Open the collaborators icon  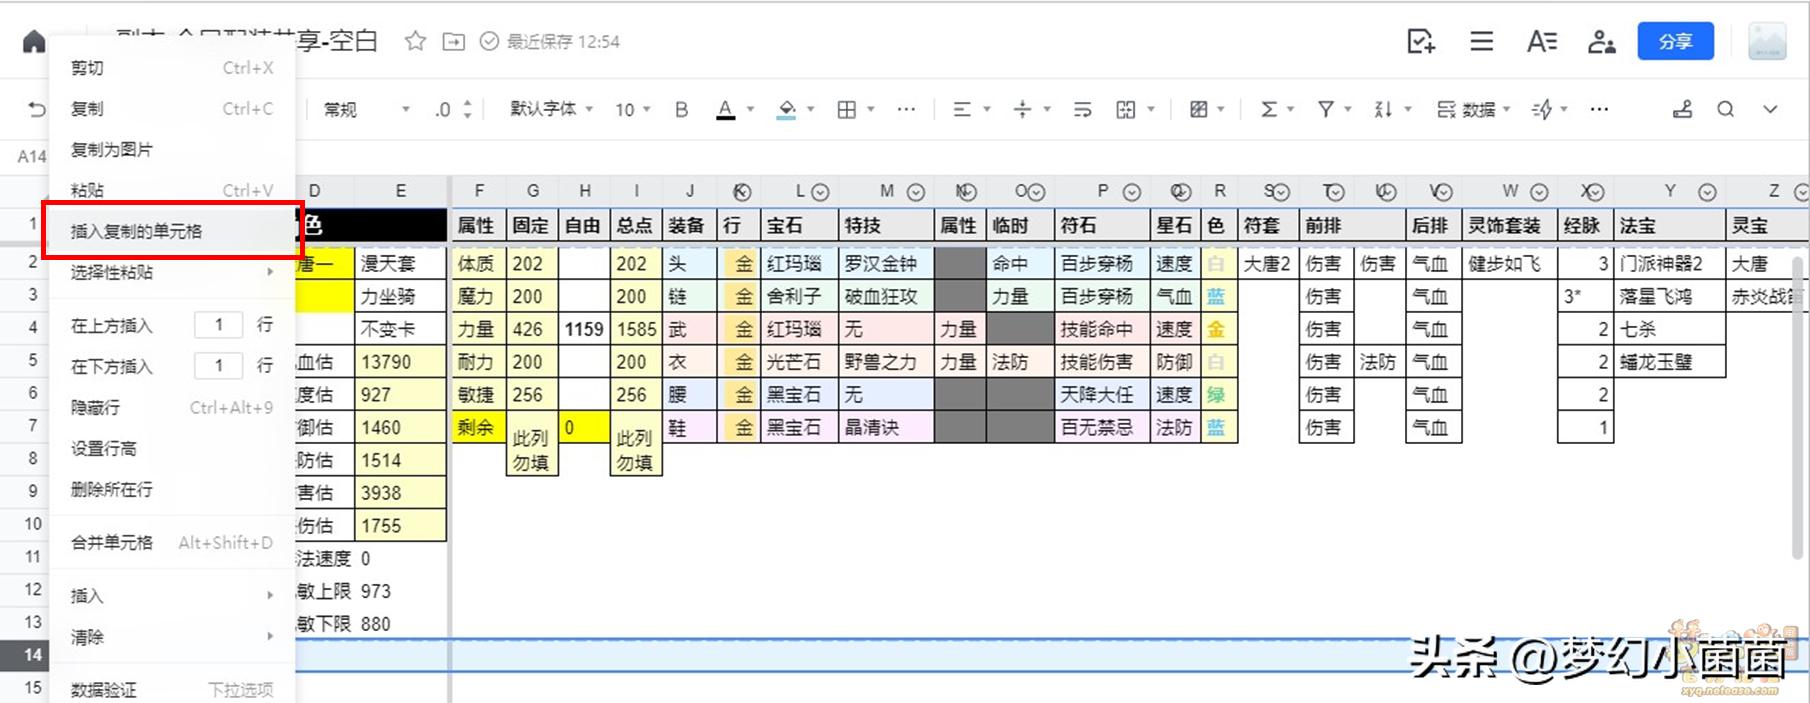tap(1602, 41)
